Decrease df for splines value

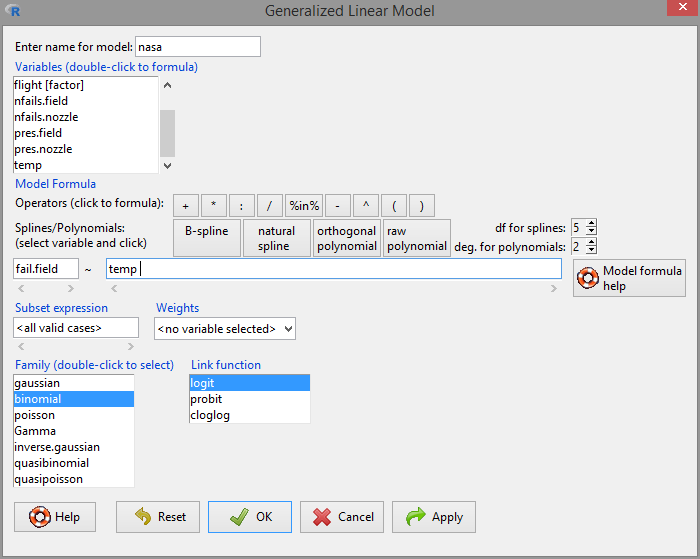591,231
